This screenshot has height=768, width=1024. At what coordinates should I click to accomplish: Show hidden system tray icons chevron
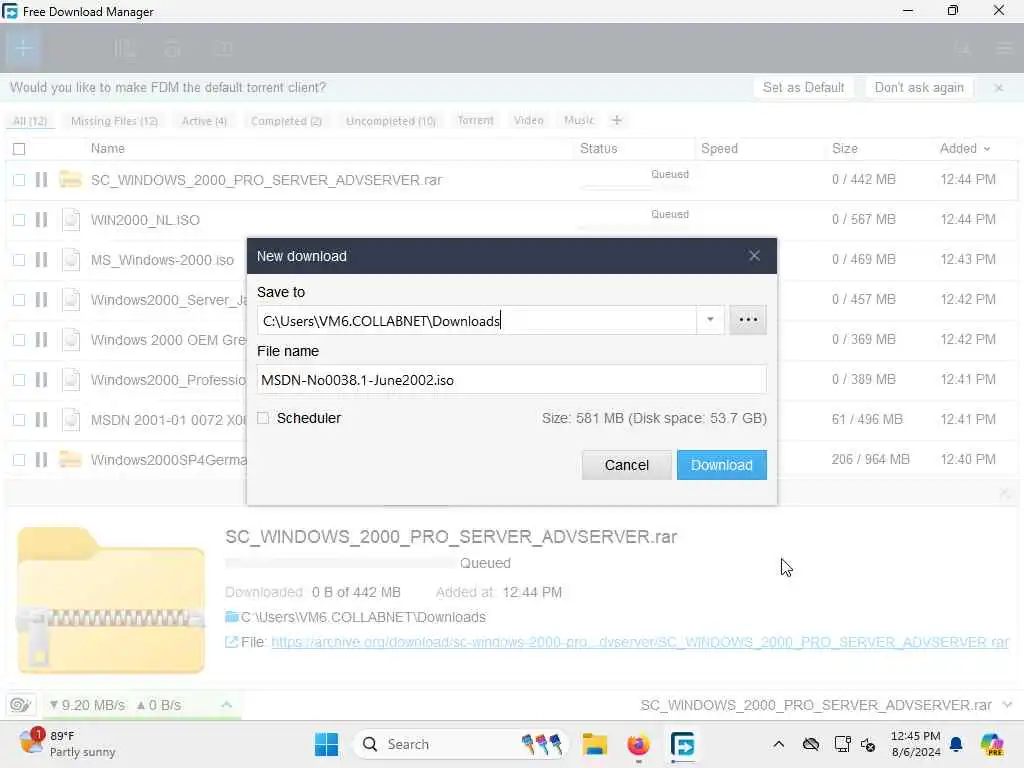tap(778, 744)
